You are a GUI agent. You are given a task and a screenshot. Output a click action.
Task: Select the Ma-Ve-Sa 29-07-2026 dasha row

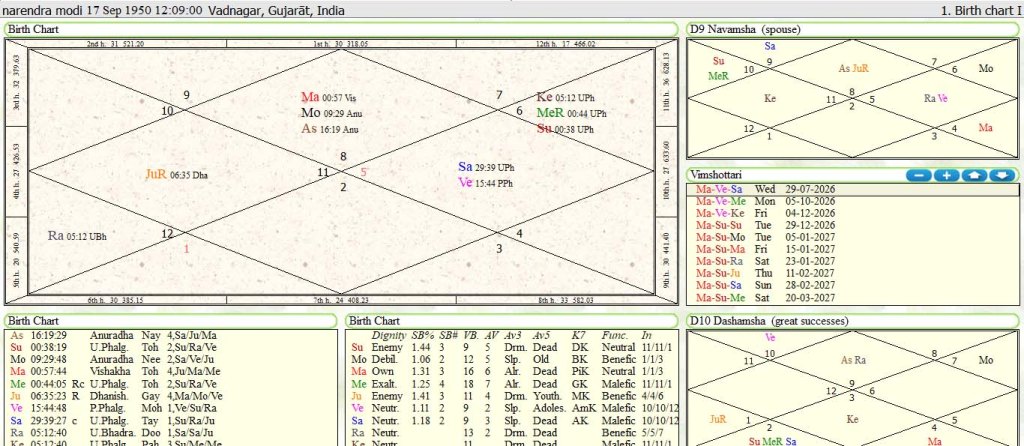pos(853,189)
